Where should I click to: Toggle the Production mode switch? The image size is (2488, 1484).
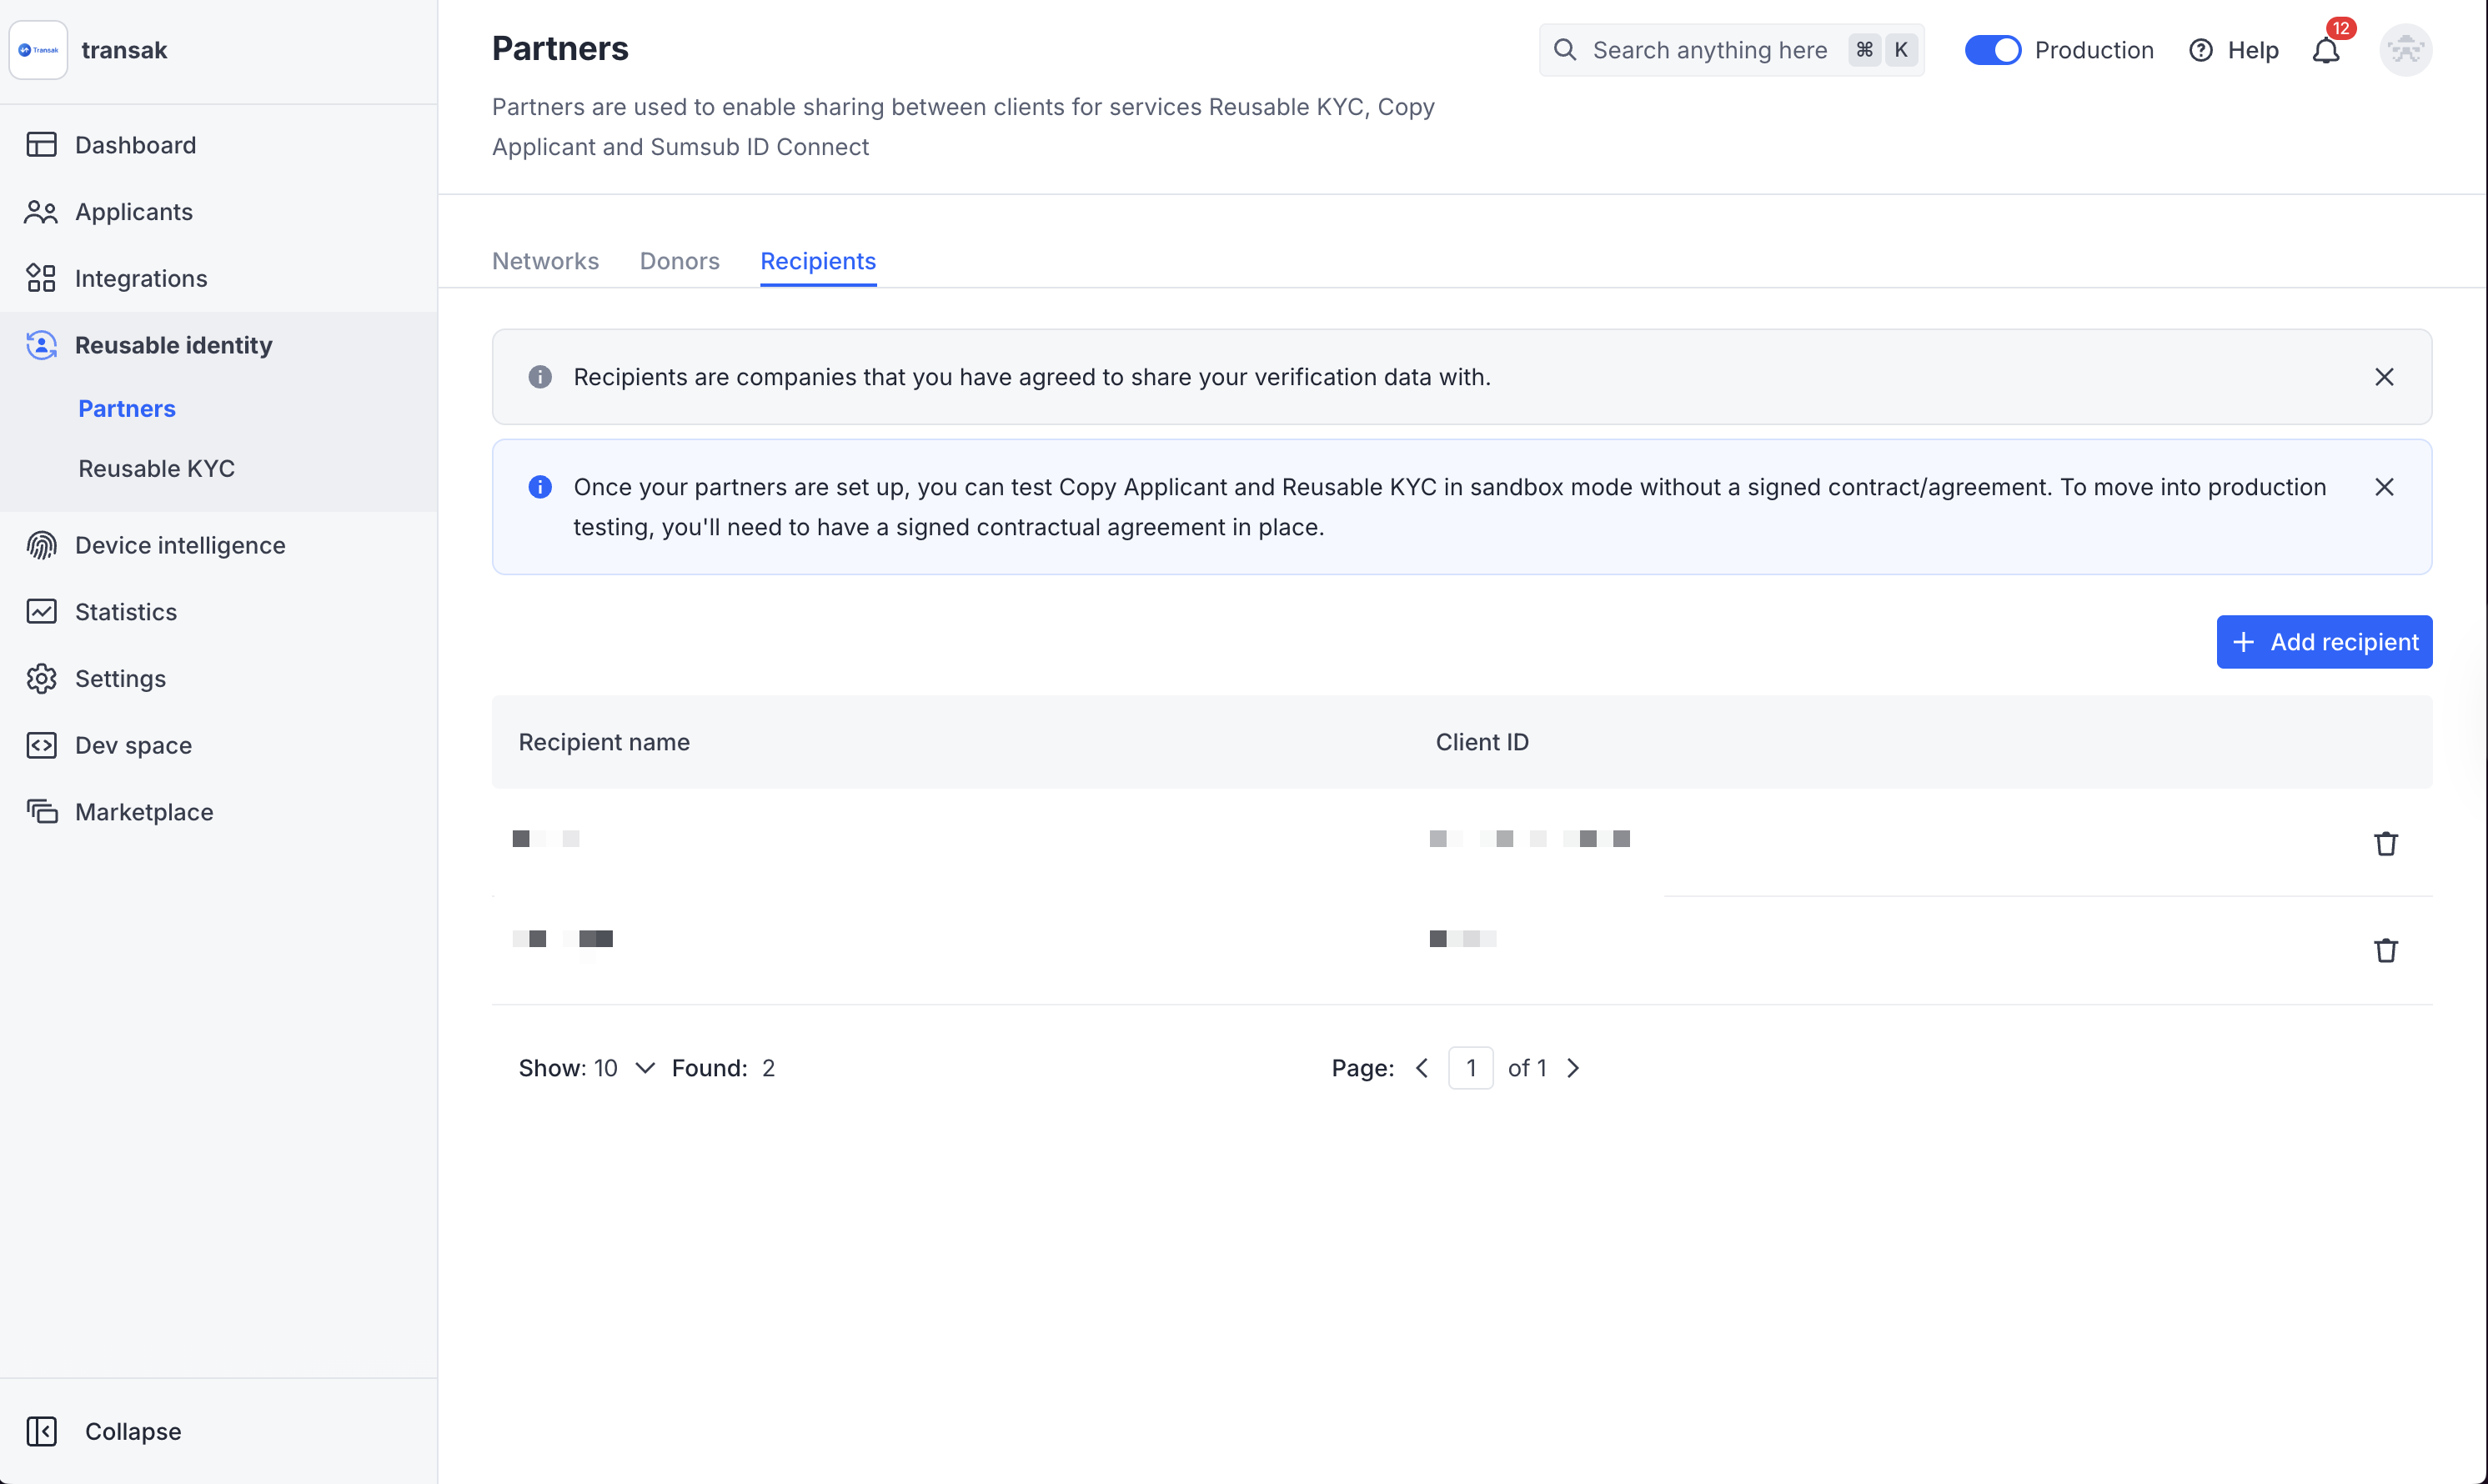point(1992,50)
